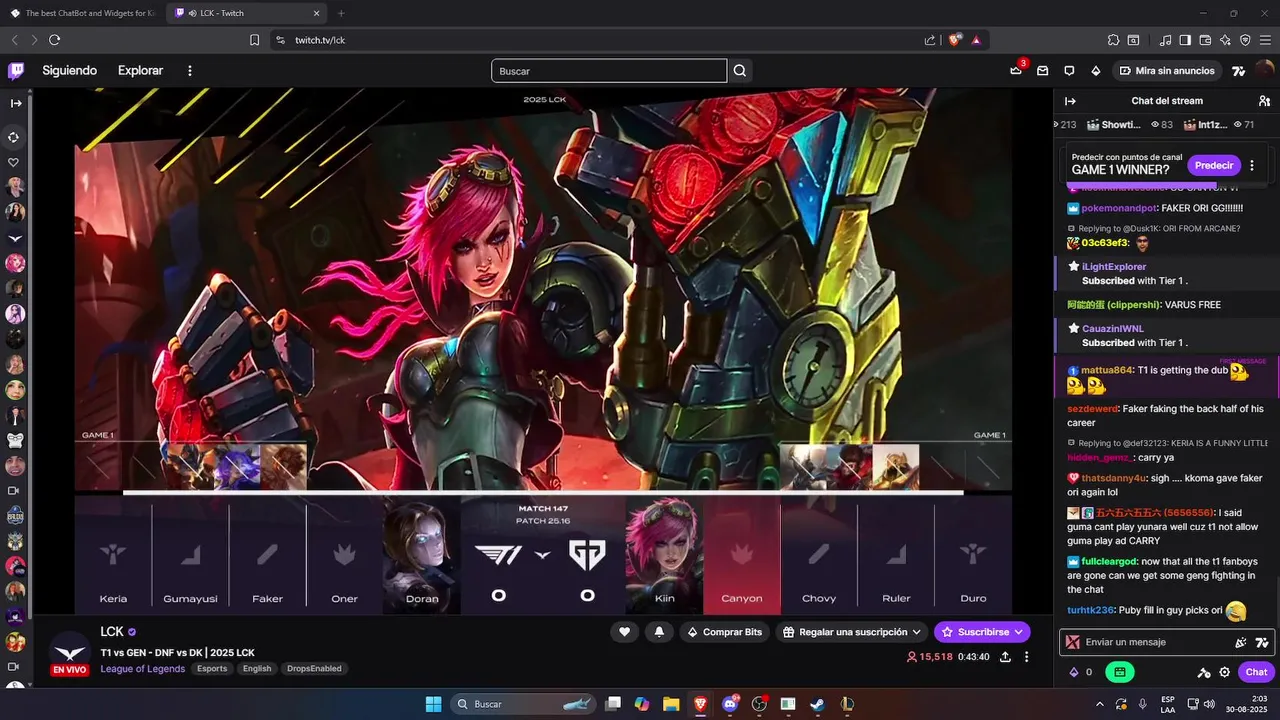Open browser extensions puzzle icon
The height and width of the screenshot is (720, 1280).
1113,40
